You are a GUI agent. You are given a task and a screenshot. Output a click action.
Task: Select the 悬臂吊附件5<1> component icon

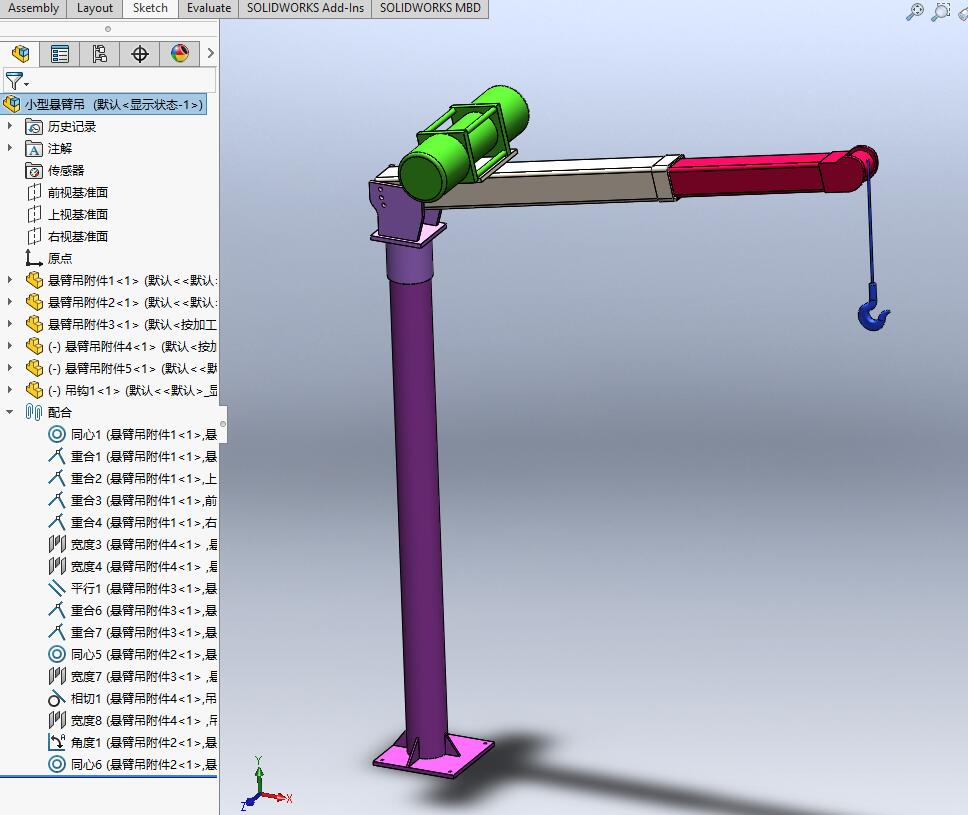tap(34, 368)
